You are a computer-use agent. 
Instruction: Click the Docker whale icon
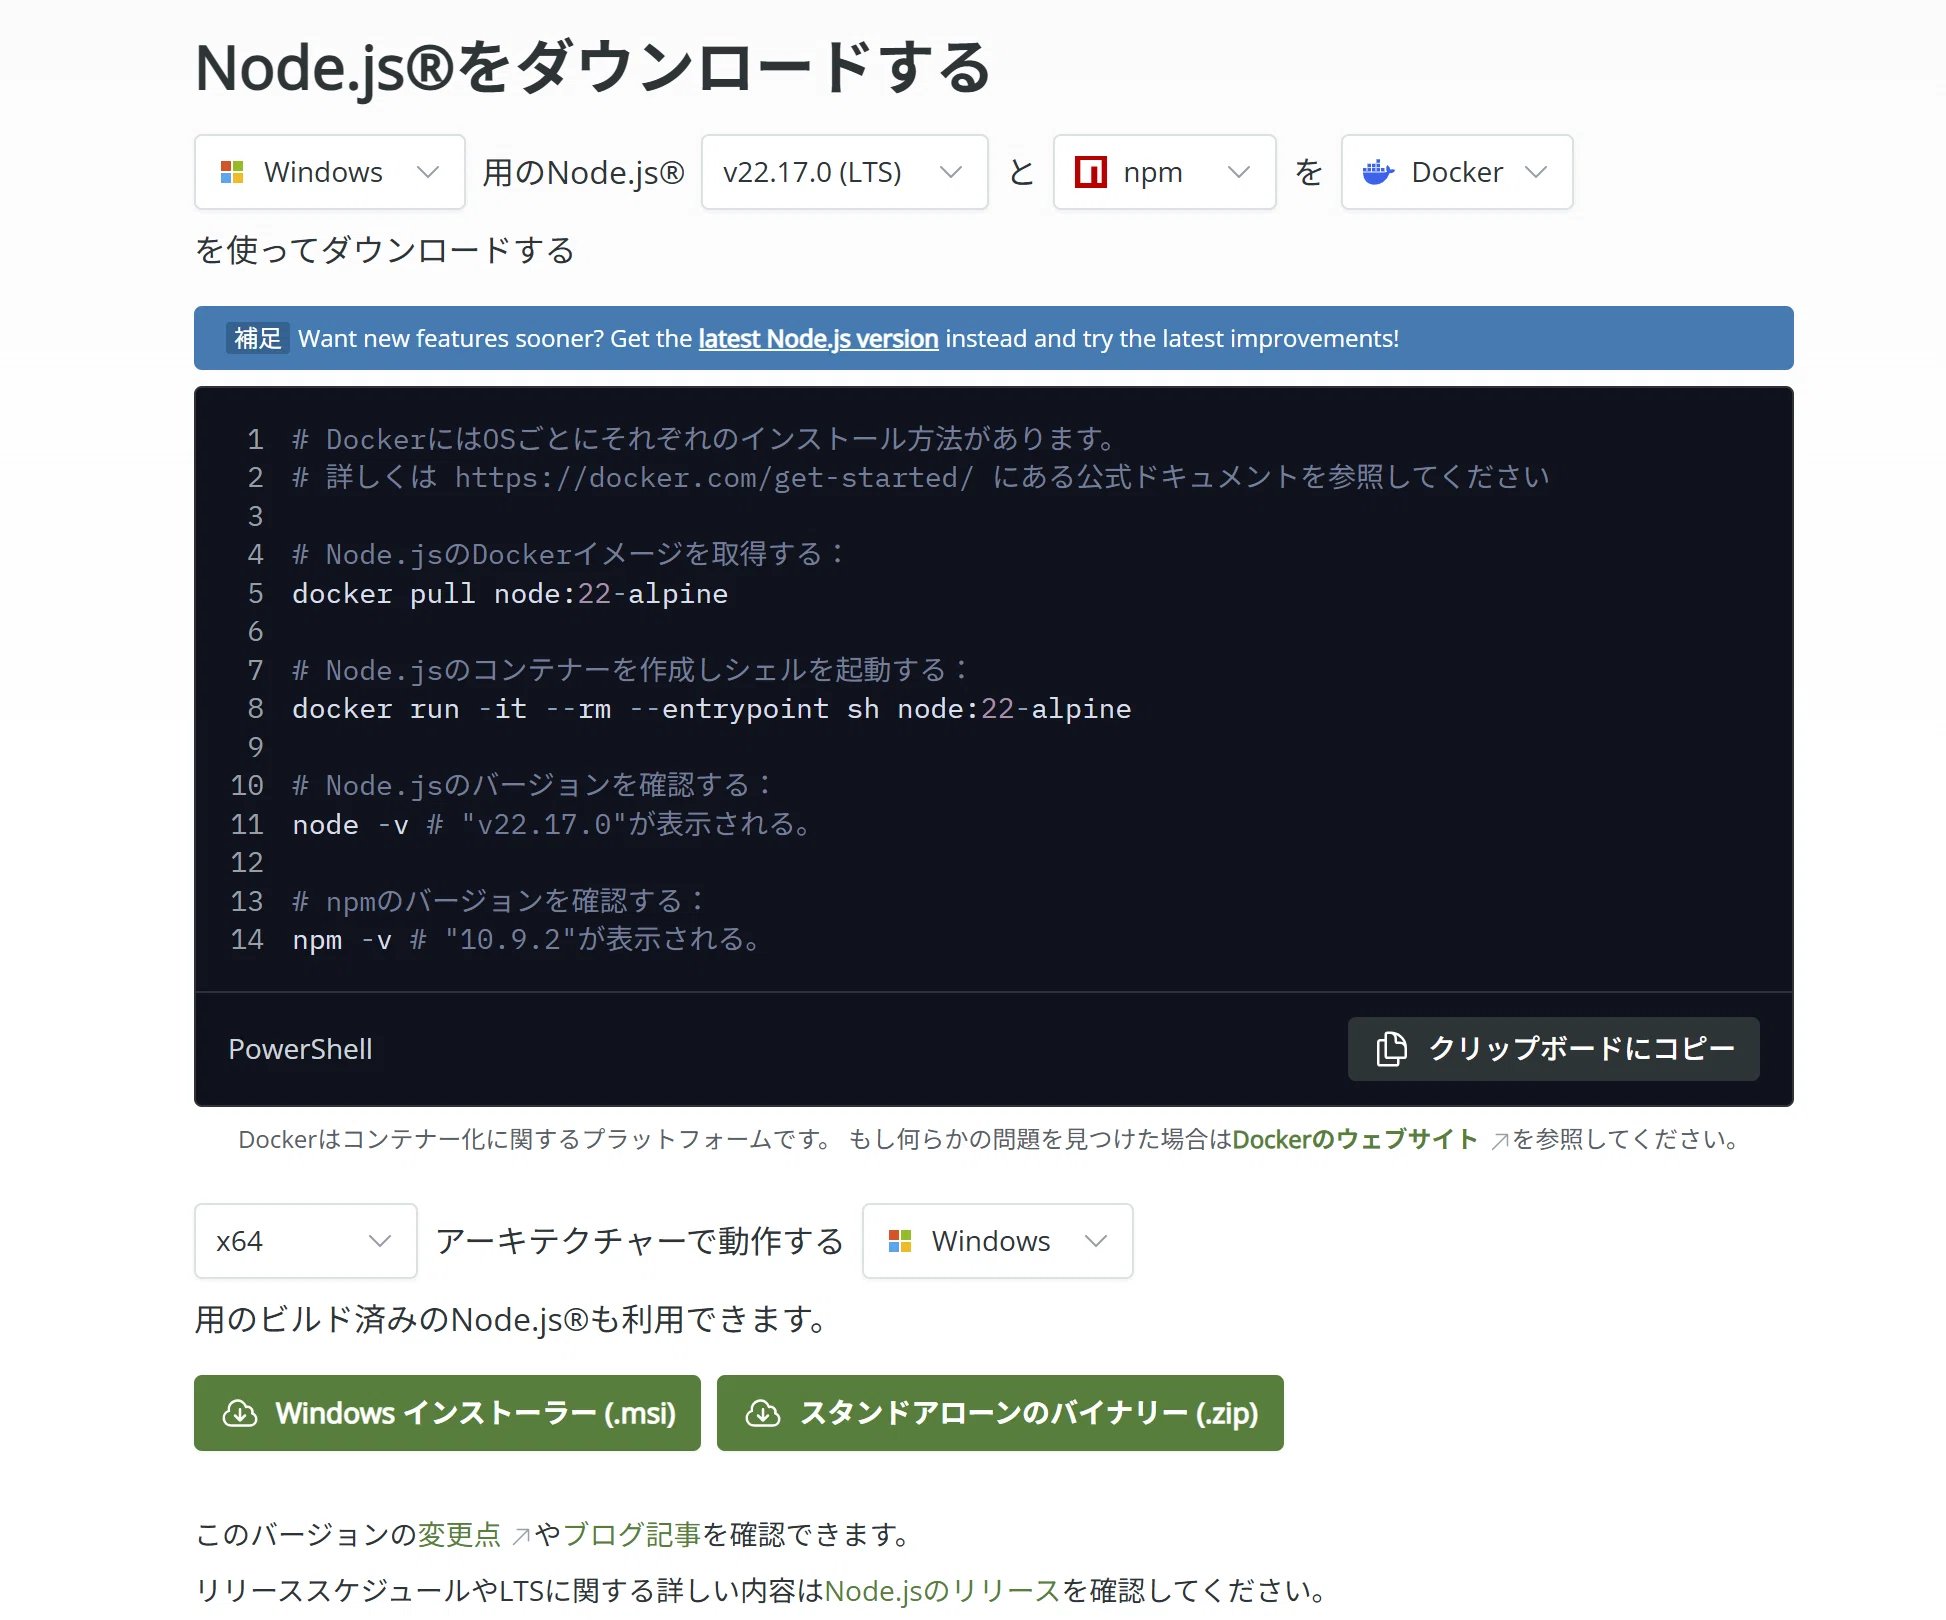point(1378,172)
